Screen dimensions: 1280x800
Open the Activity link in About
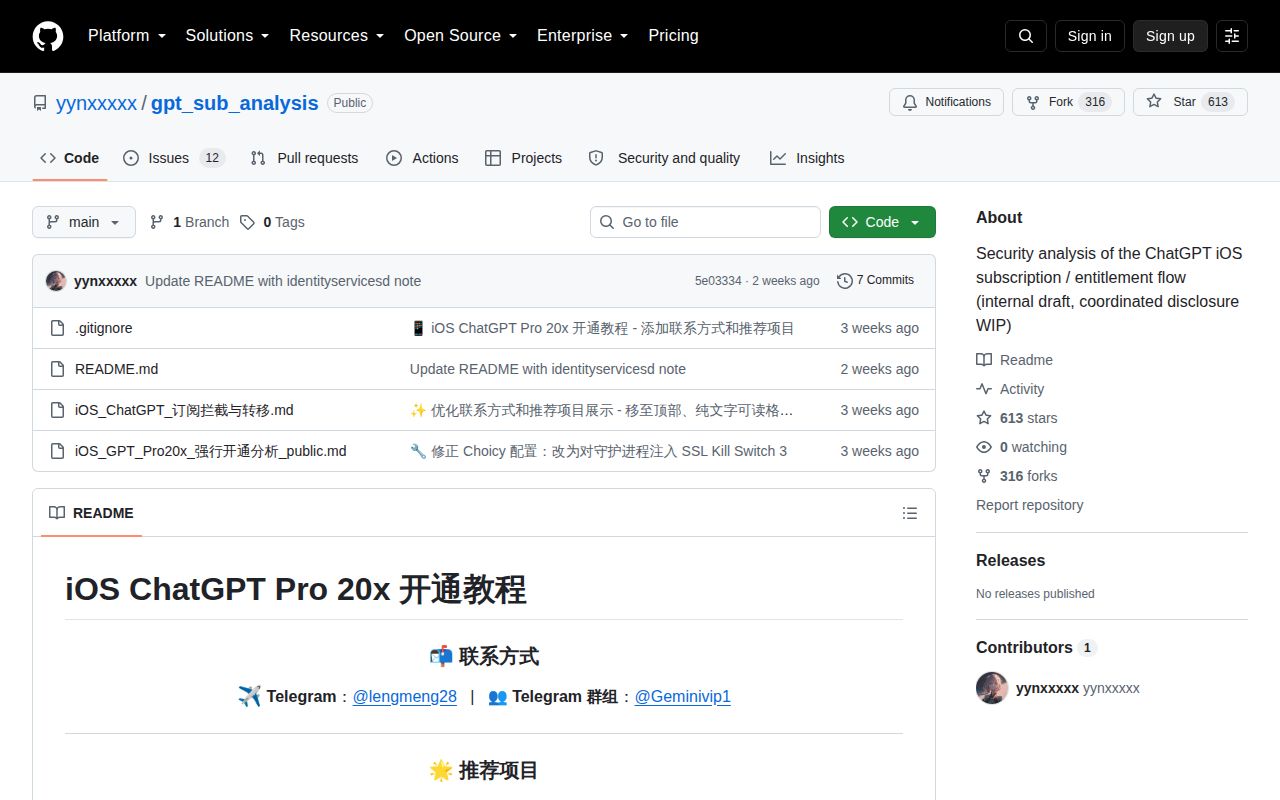[1021, 389]
